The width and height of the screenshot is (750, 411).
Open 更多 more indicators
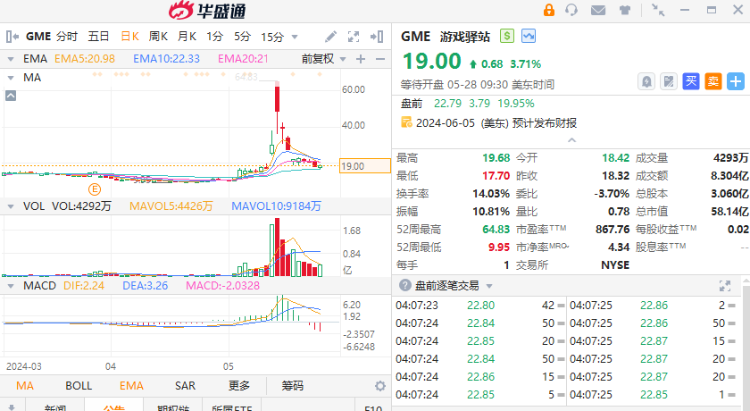[239, 386]
